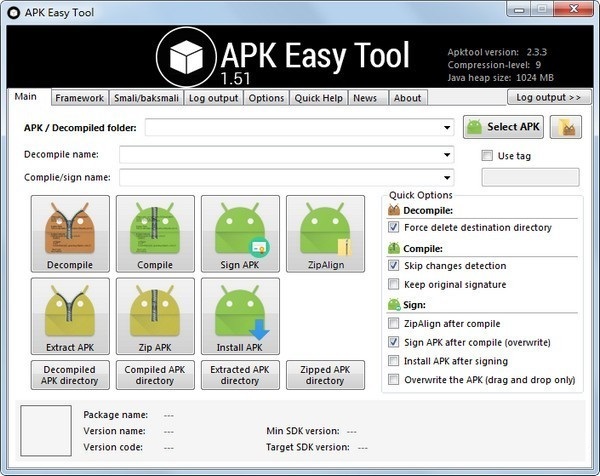Toggle Keep original signature checkbox
The width and height of the screenshot is (600, 476).
pos(394,285)
